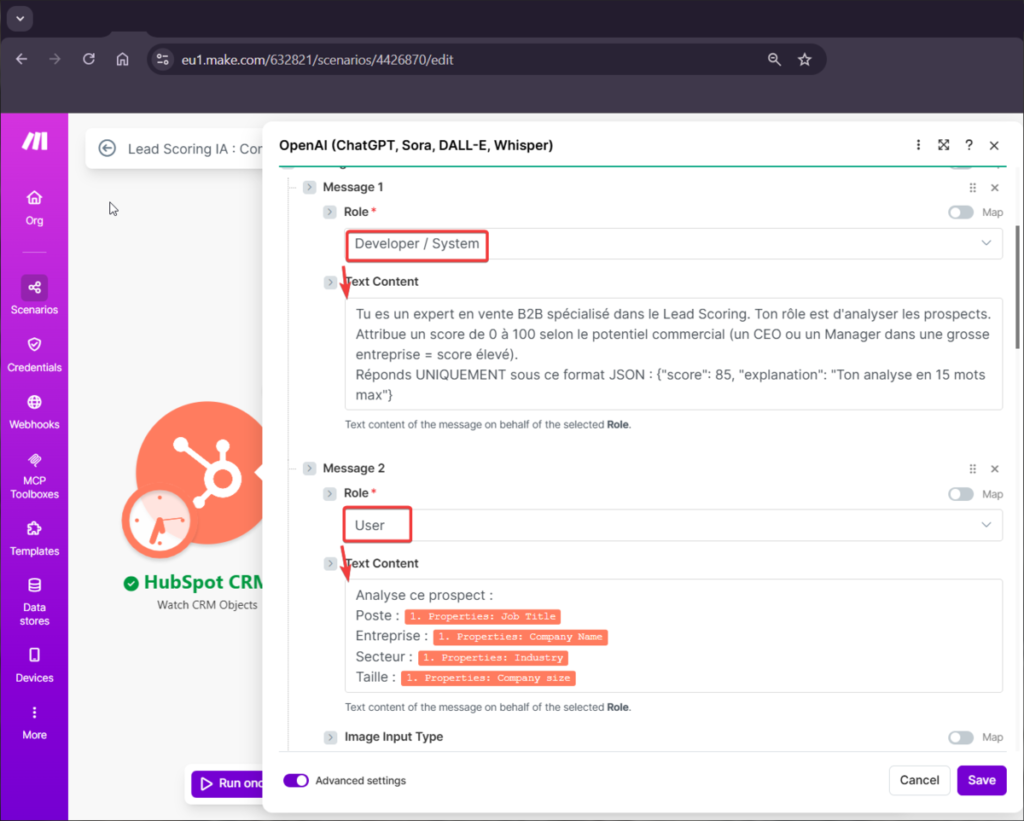
Task: Open the Devices icon in sidebar
Action: [34, 655]
